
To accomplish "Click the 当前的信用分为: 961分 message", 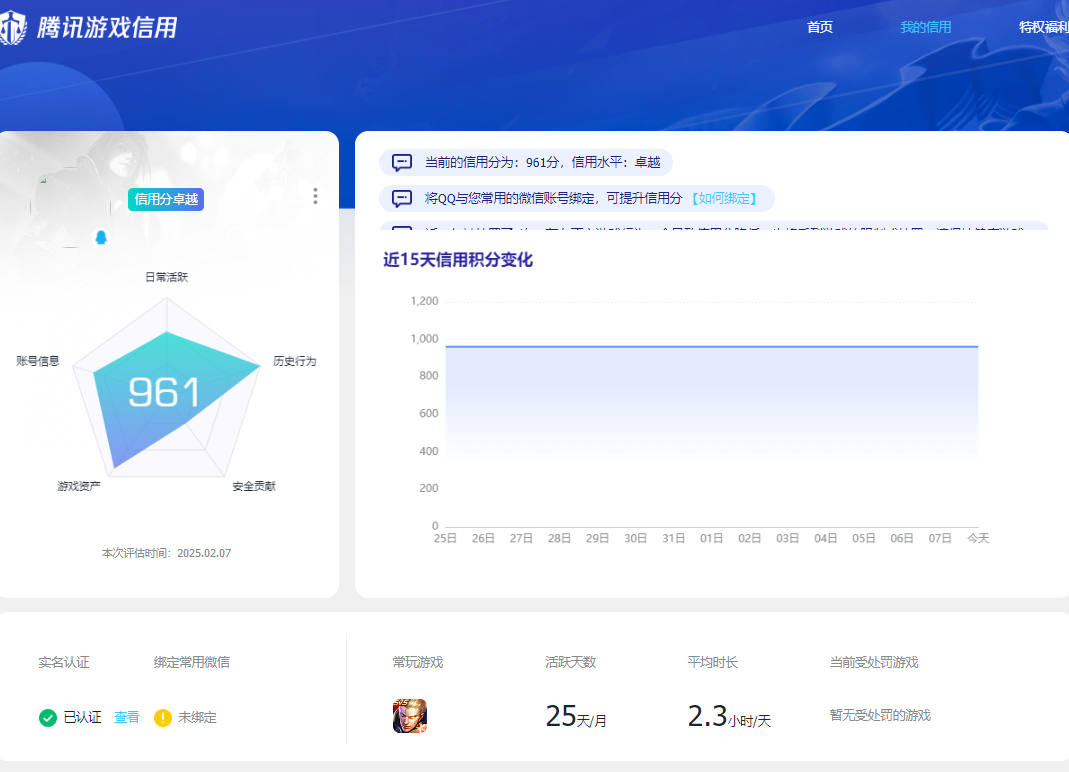I will pyautogui.click(x=543, y=162).
